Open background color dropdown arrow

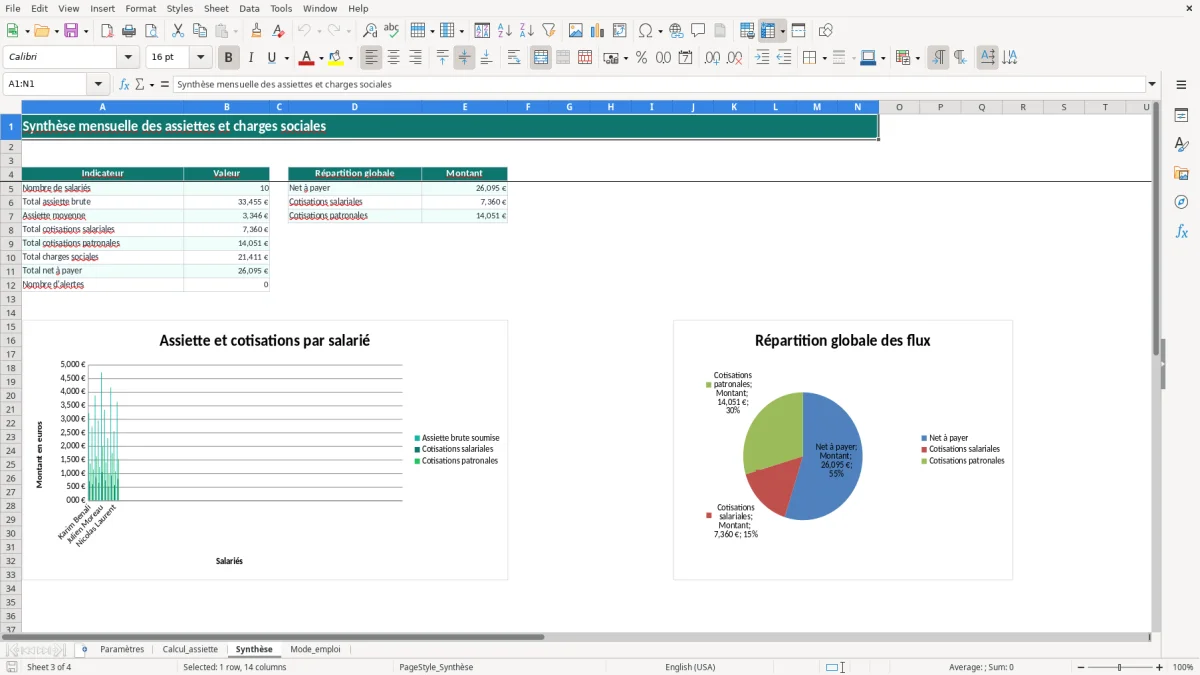[350, 58]
